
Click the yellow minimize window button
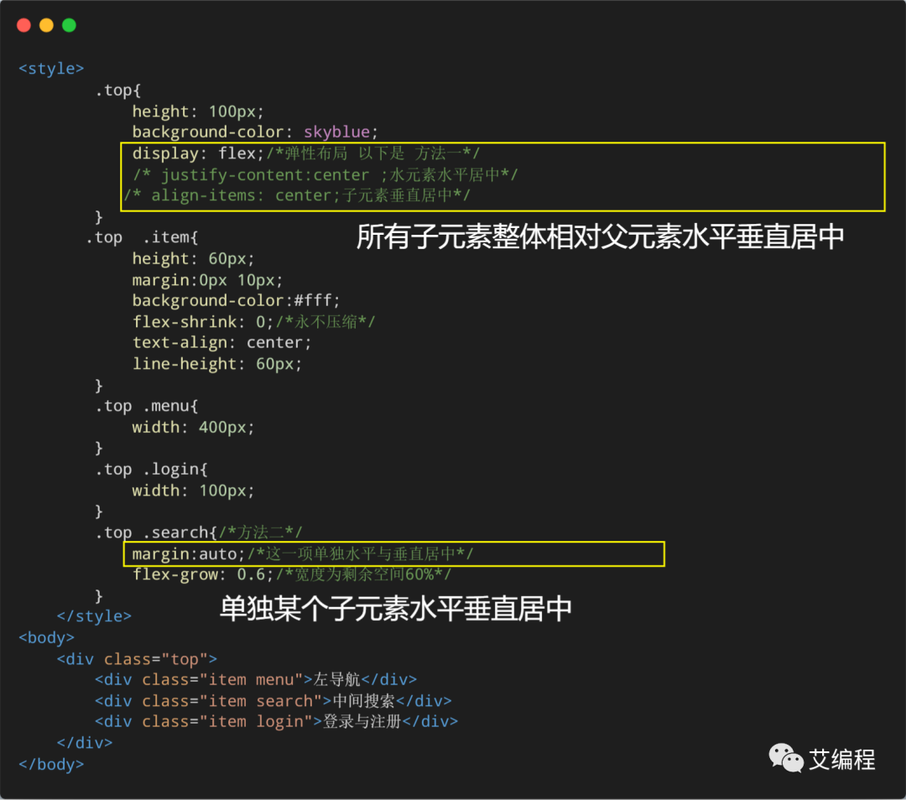46,25
